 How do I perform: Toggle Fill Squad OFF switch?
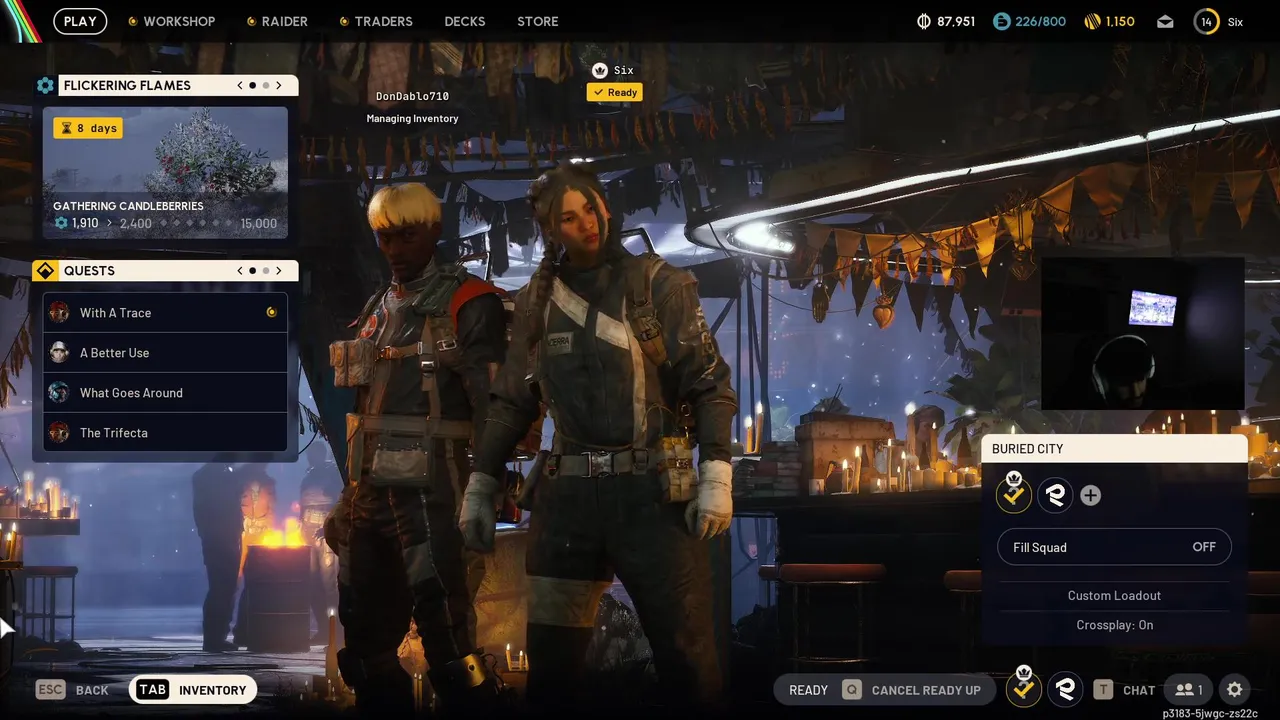coord(1114,547)
